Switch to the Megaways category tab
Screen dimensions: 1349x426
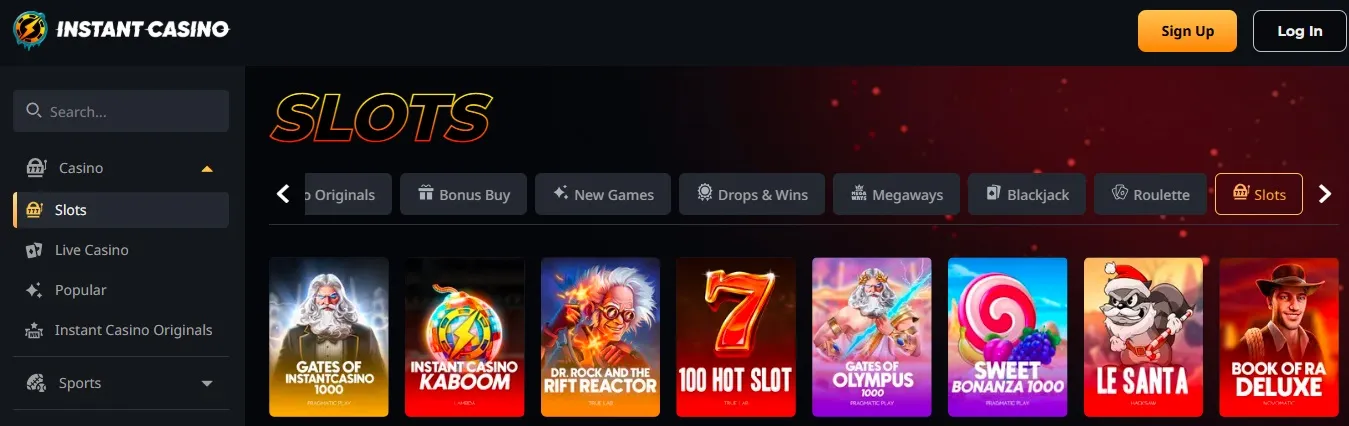(896, 194)
